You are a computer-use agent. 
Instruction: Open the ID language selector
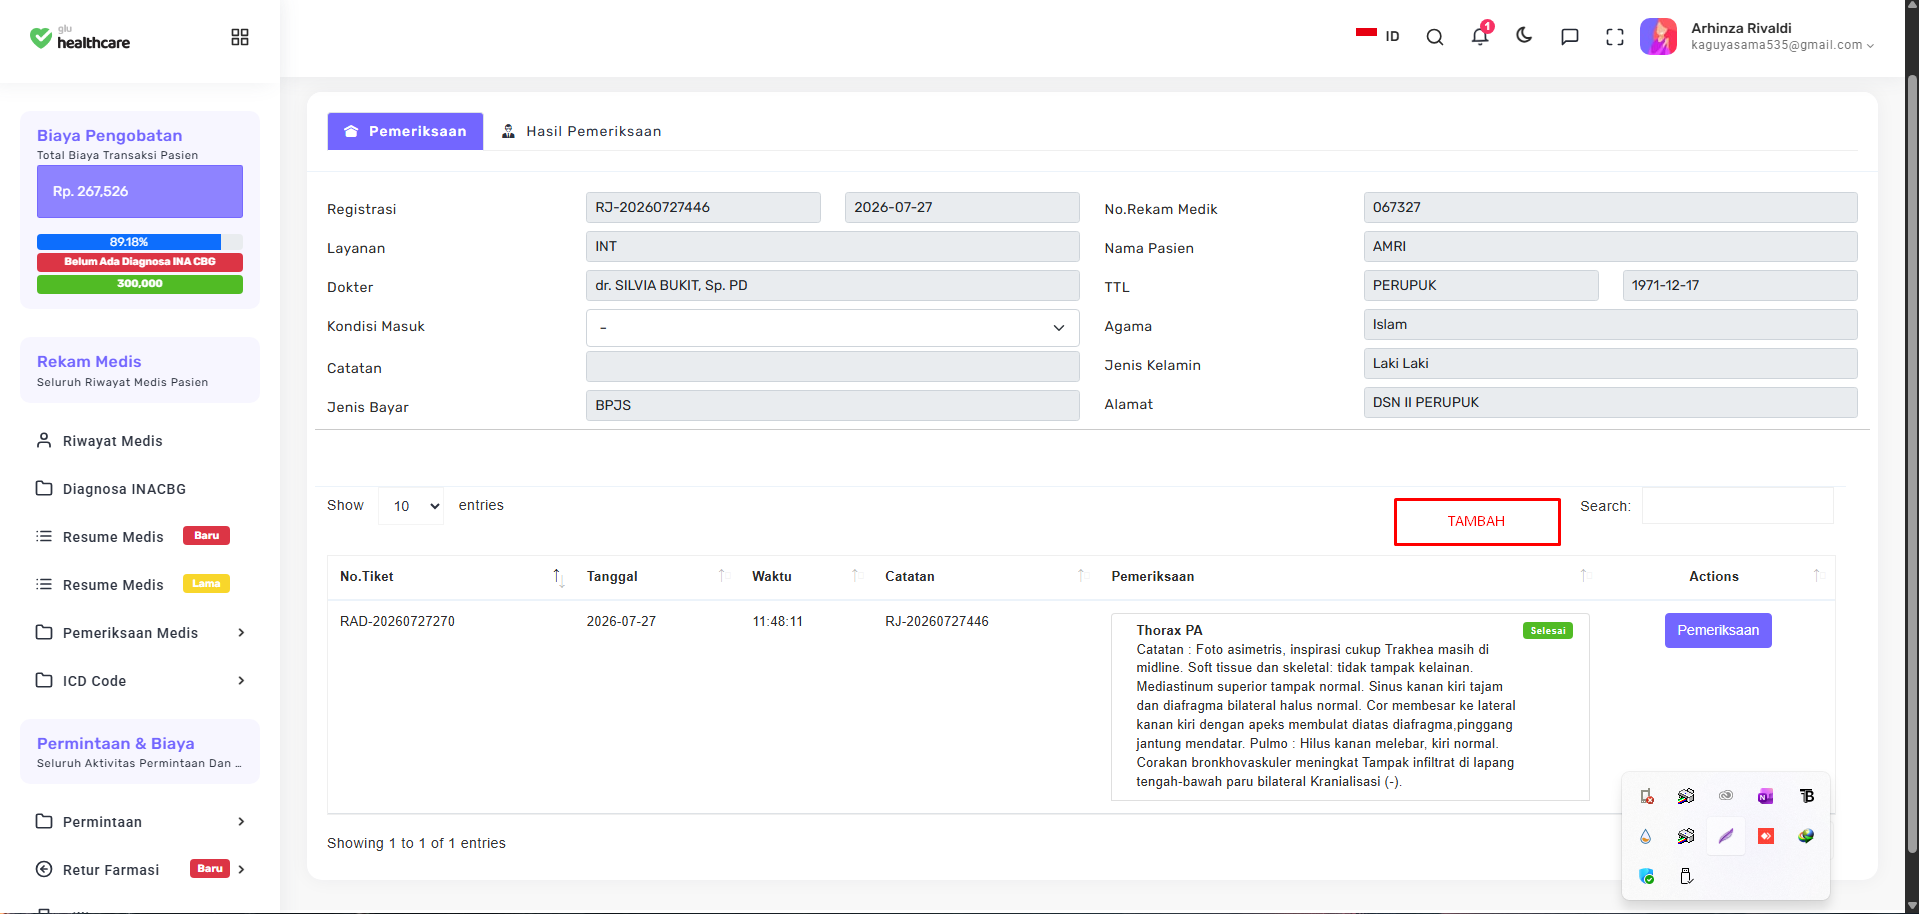click(1378, 36)
